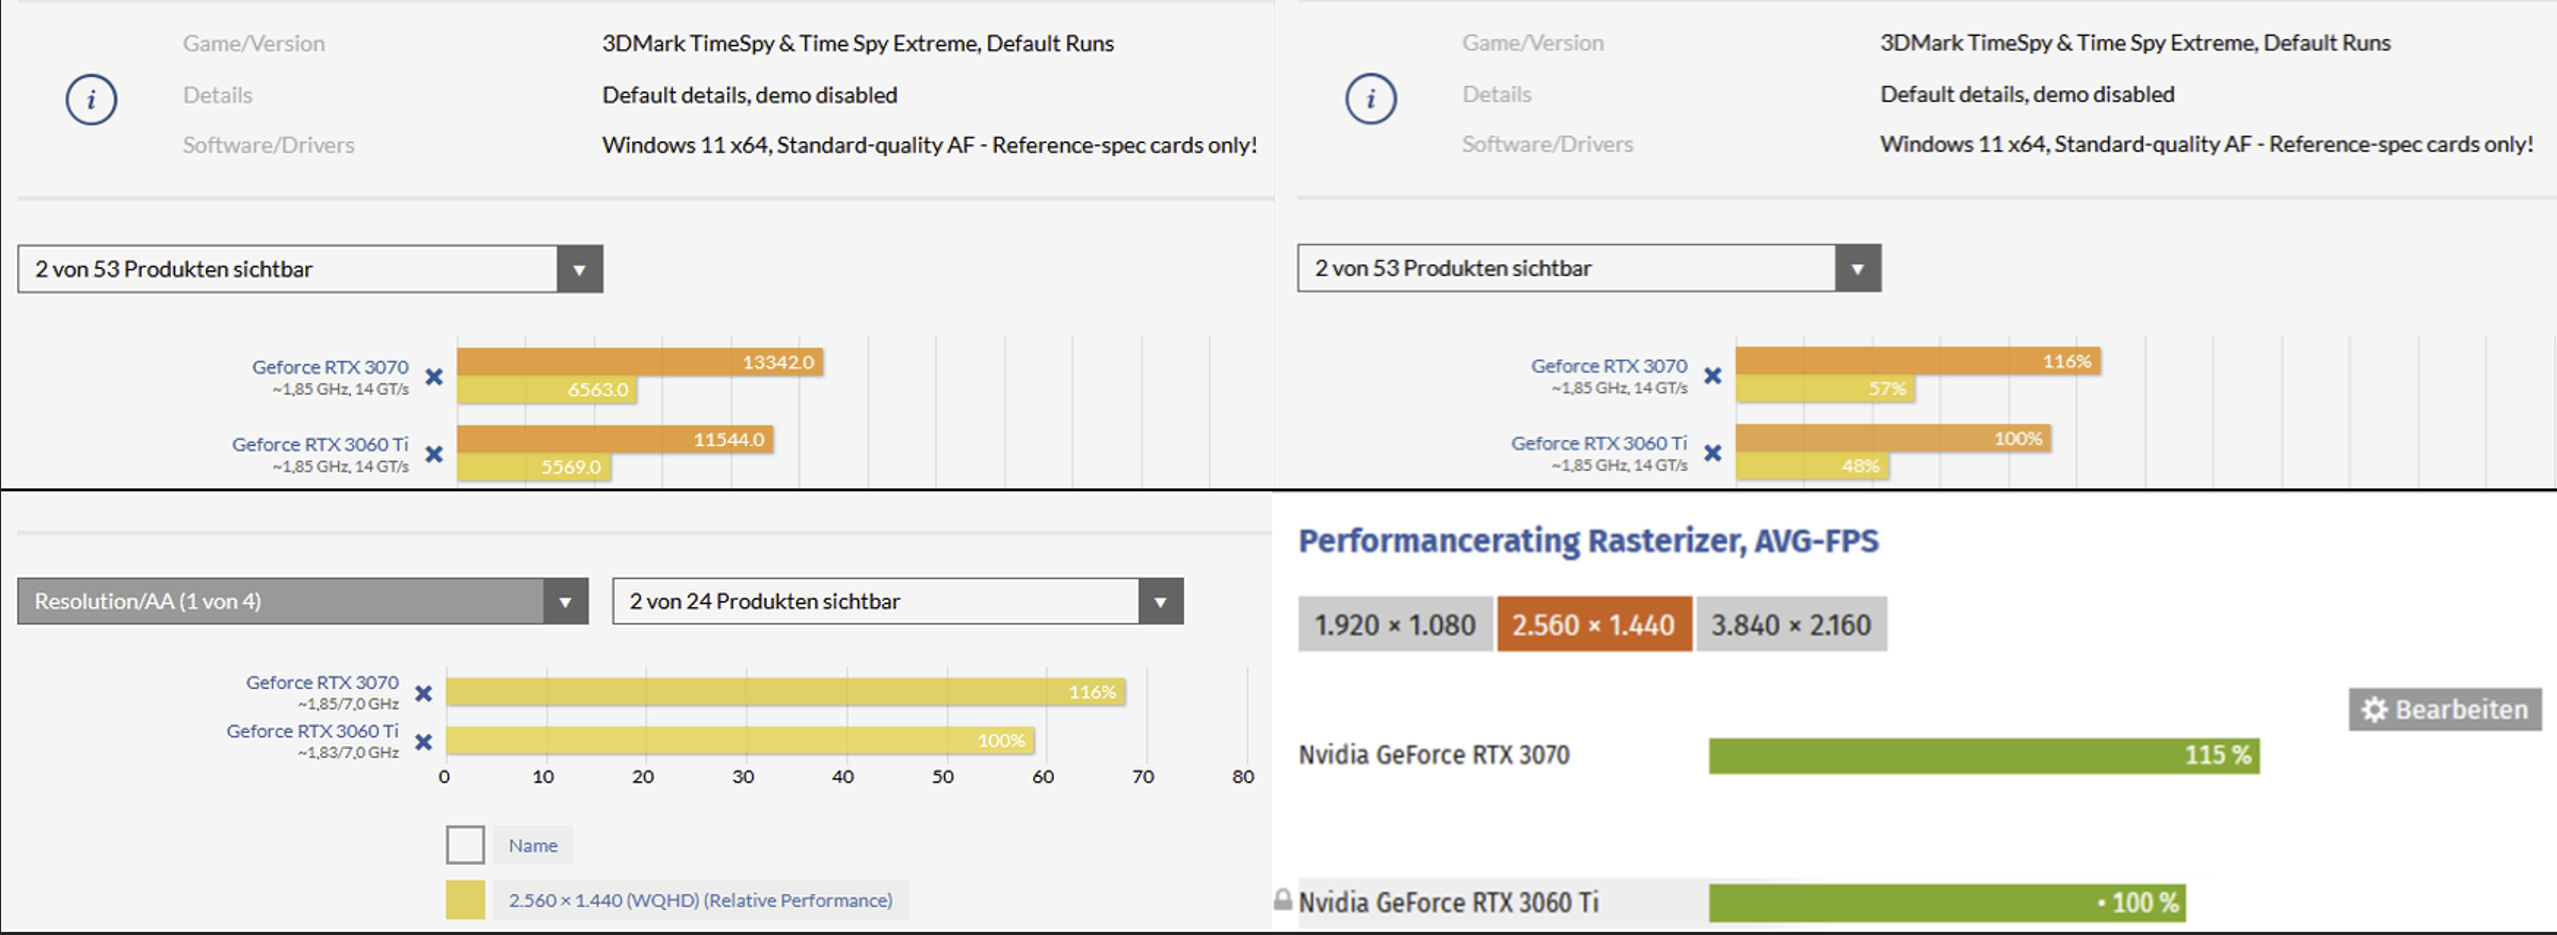
Task: Click the info icon in the 3DMark absolute-score panel
Action: tap(91, 99)
